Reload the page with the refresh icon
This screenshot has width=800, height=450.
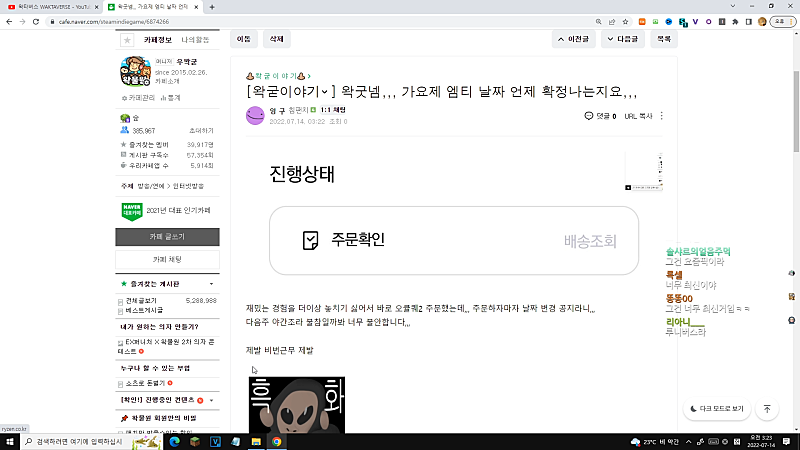36,22
